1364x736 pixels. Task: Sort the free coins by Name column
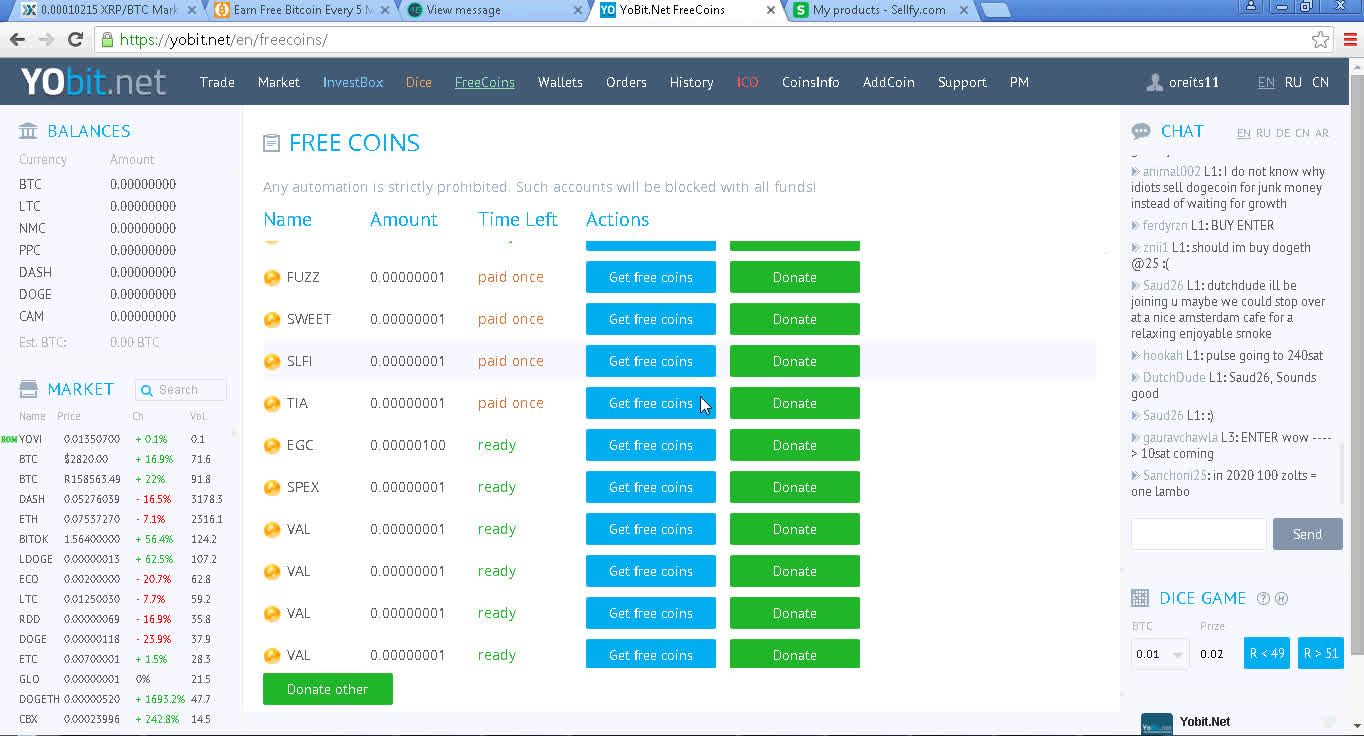[287, 219]
